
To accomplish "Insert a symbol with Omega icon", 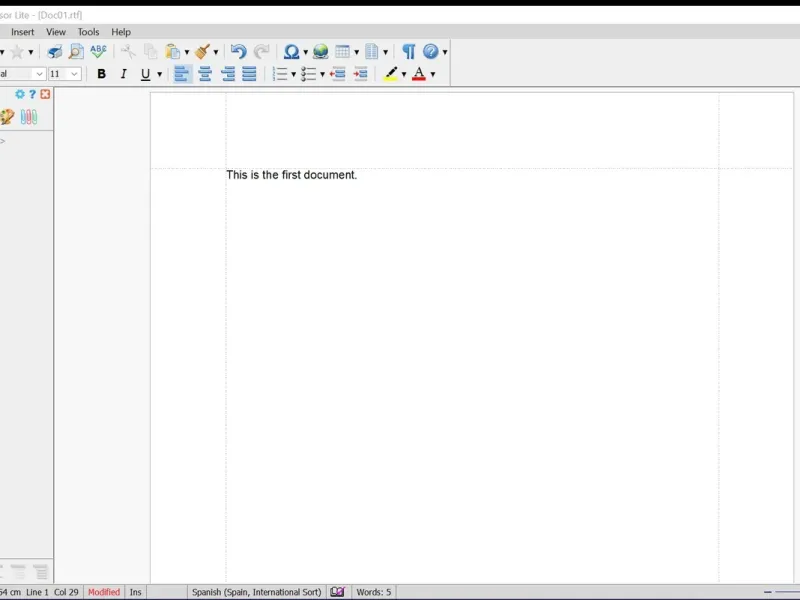I will [x=291, y=52].
